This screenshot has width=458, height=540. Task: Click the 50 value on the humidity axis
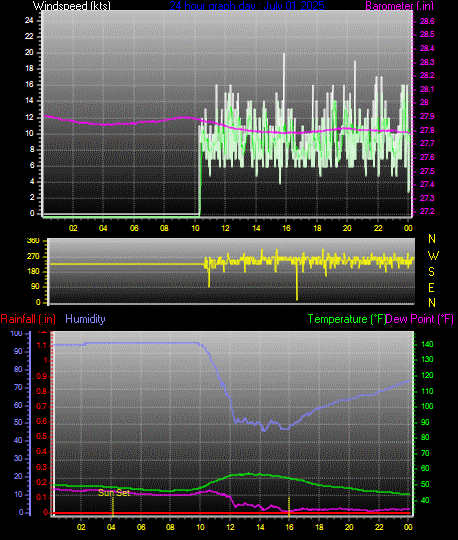(x=18, y=422)
